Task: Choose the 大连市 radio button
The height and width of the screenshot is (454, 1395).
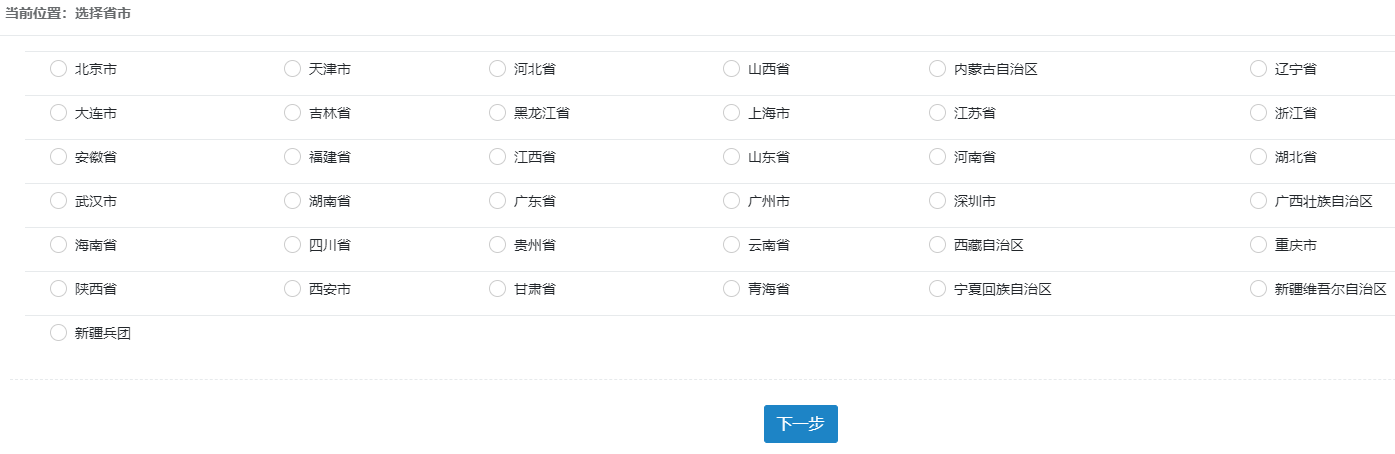Action: [x=58, y=113]
